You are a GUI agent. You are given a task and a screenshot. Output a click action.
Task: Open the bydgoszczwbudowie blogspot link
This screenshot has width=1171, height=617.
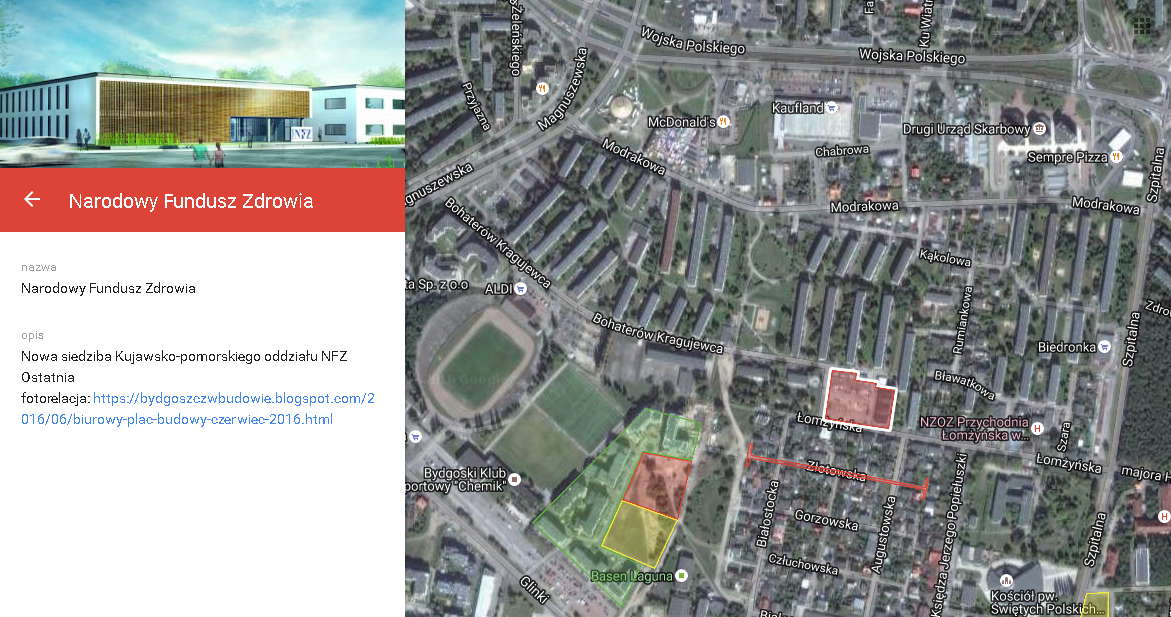[x=198, y=409]
